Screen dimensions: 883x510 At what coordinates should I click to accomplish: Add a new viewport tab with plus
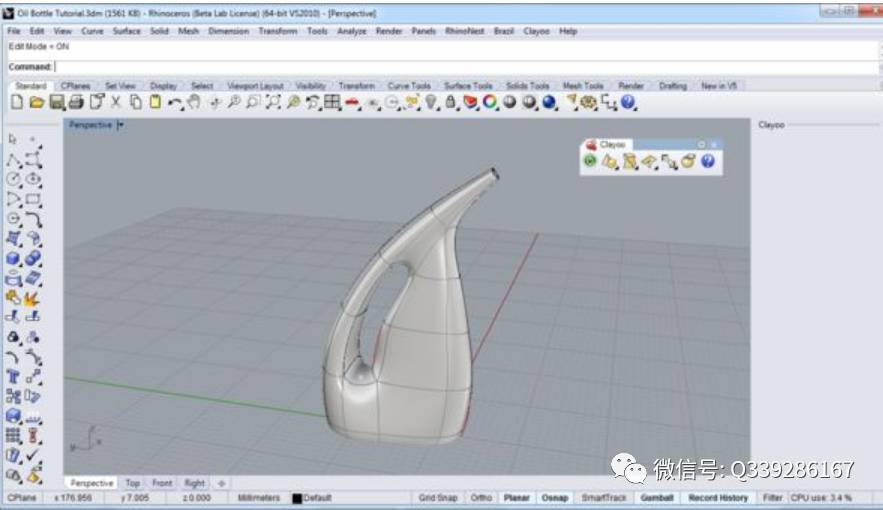tap(221, 483)
